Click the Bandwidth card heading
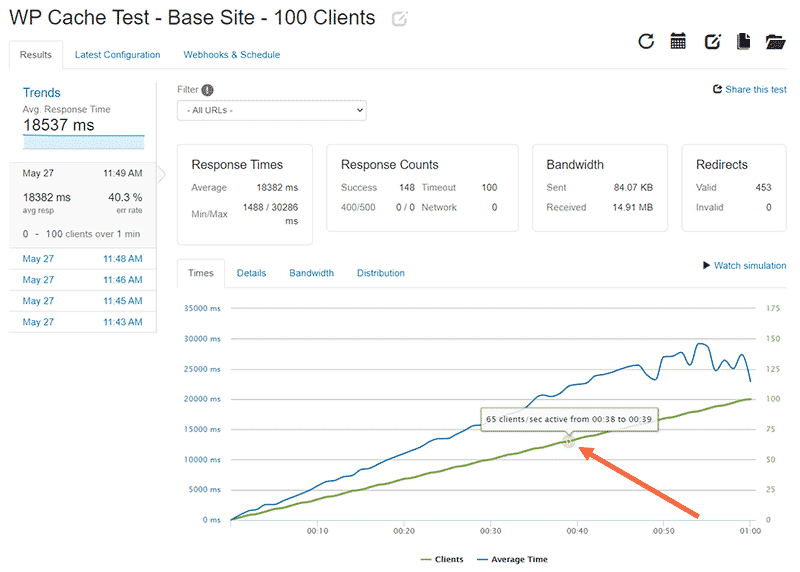Image resolution: width=800 pixels, height=572 pixels. point(574,165)
